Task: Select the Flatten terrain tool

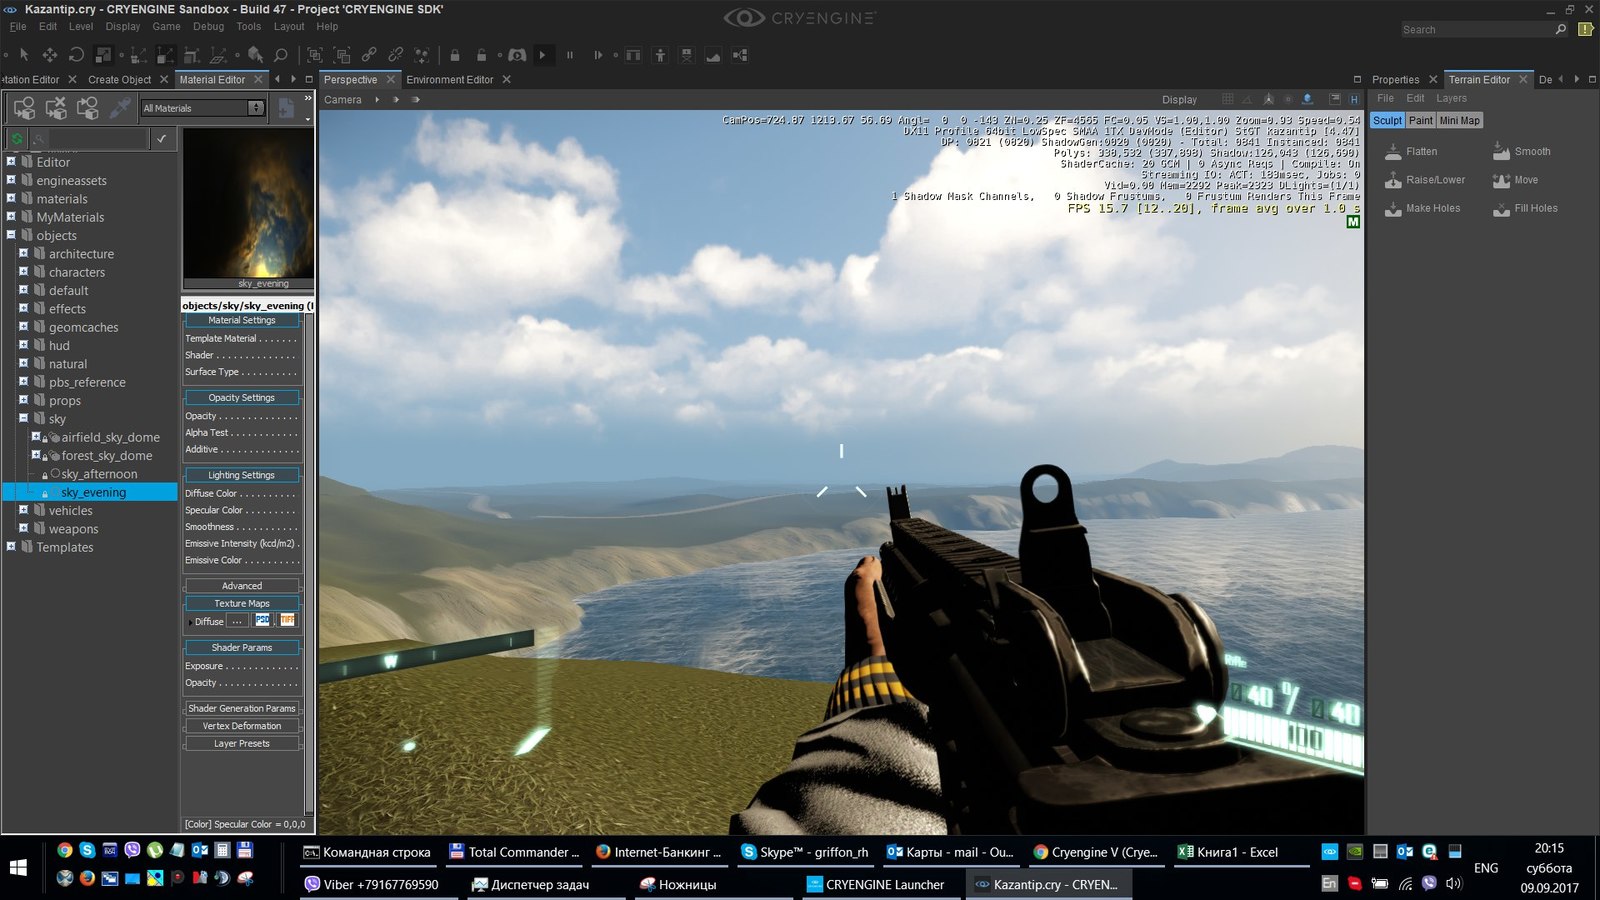Action: tap(1411, 152)
